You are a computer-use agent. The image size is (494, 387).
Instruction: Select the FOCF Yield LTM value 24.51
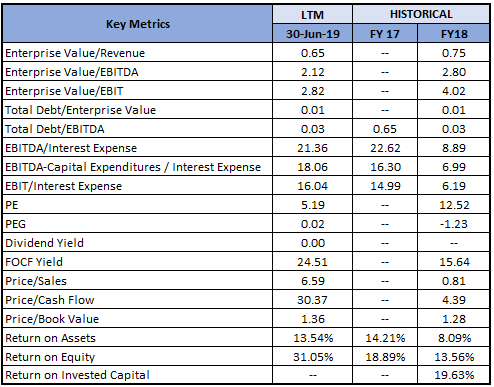[312, 262]
